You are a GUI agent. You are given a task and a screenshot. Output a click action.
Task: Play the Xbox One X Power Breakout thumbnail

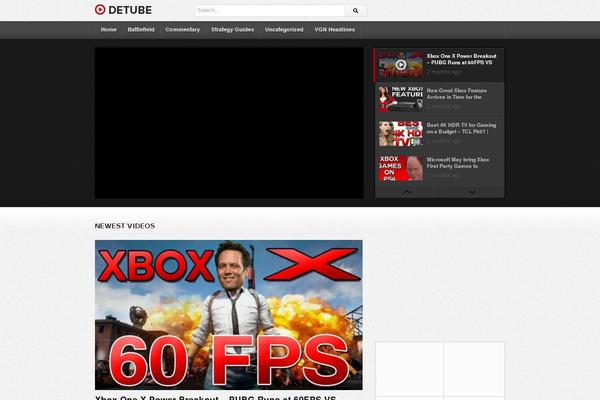pyautogui.click(x=401, y=65)
